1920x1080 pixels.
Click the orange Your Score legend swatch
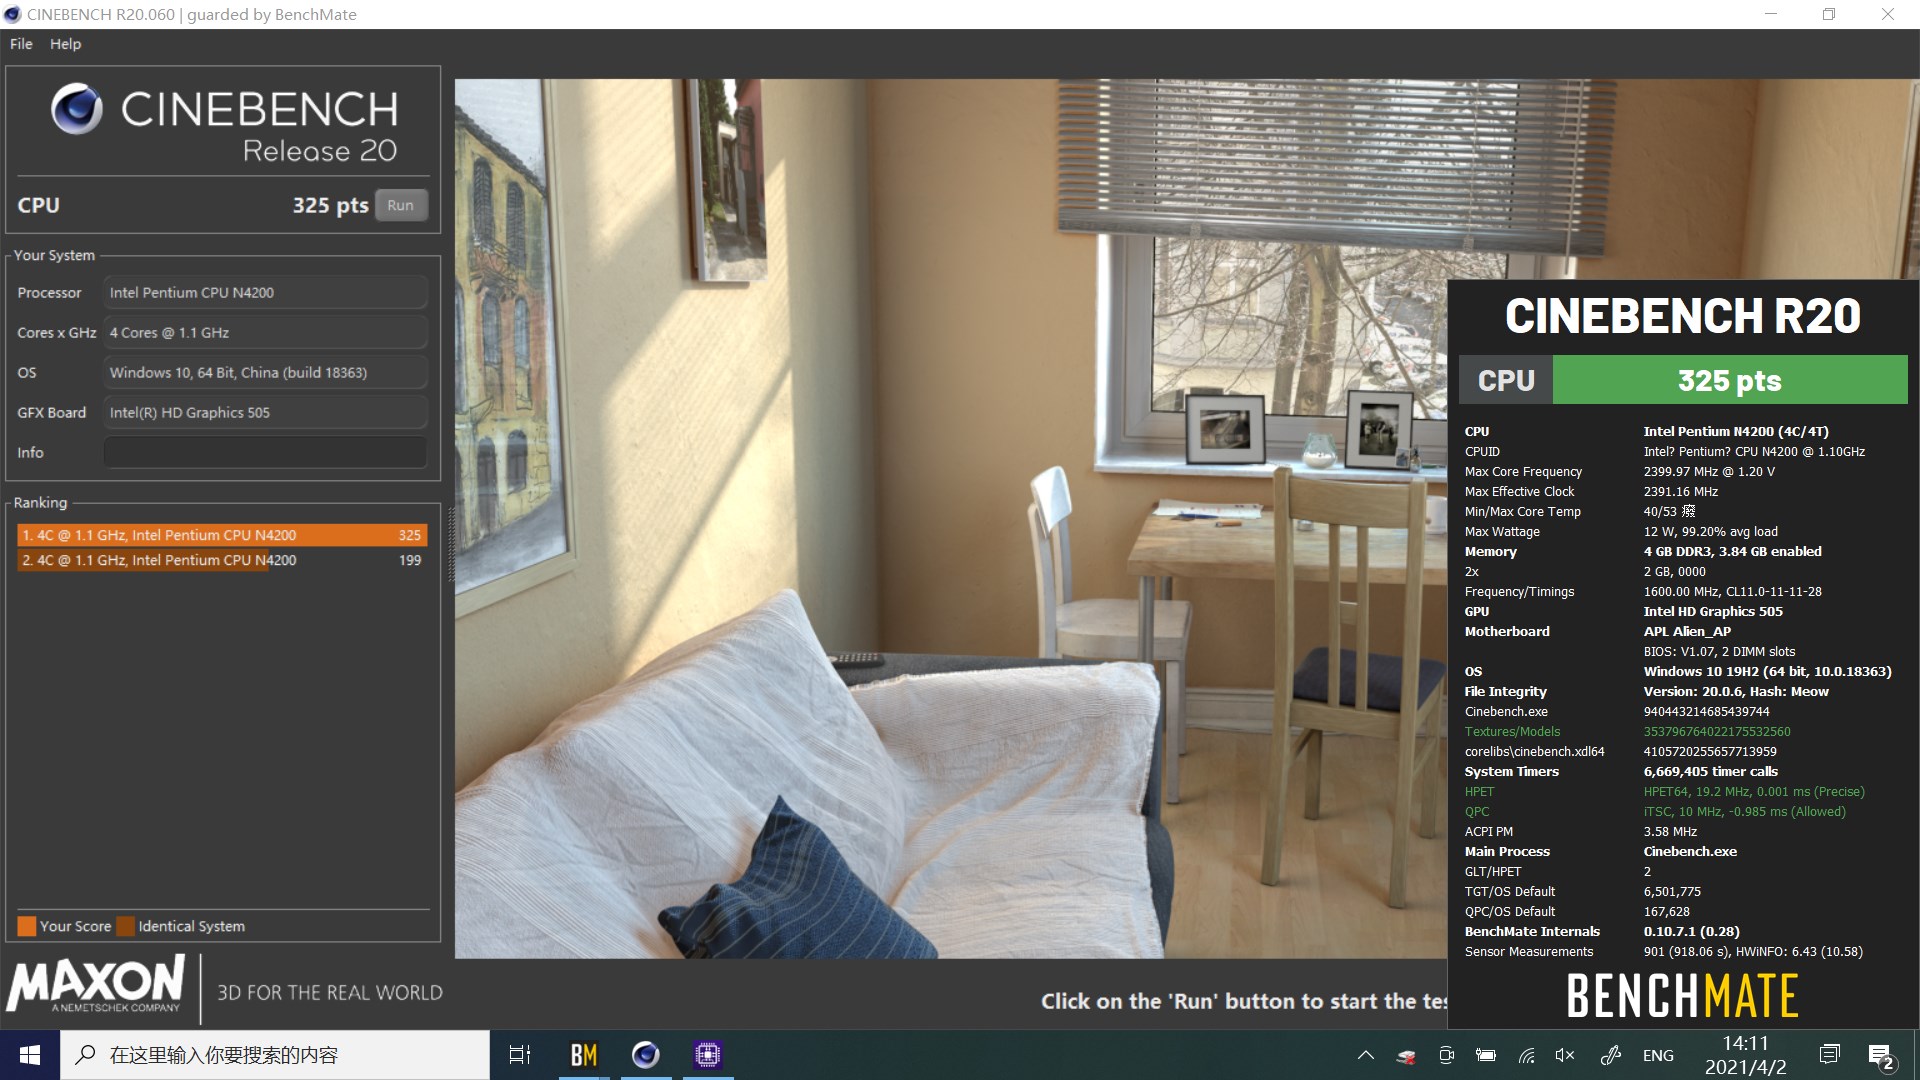(x=27, y=926)
